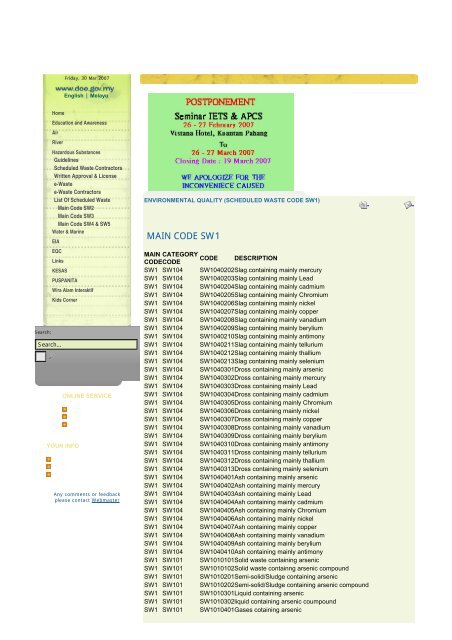This screenshot has height=640, width=452.
Task: Click the email-to-friend icon beside the printer icon
Action: click(408, 205)
